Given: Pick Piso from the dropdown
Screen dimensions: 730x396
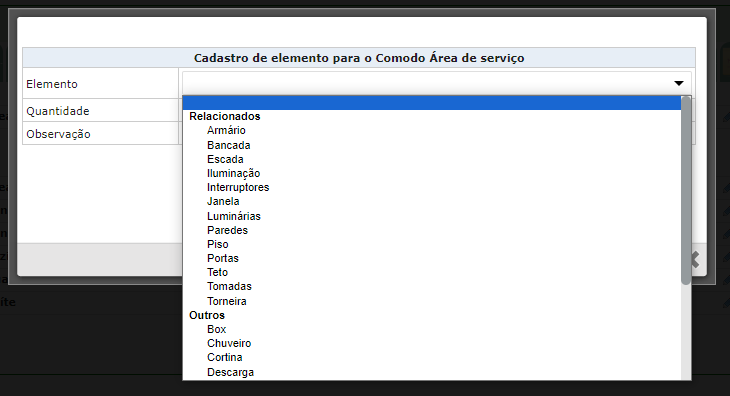Looking at the screenshot, I should [x=218, y=244].
